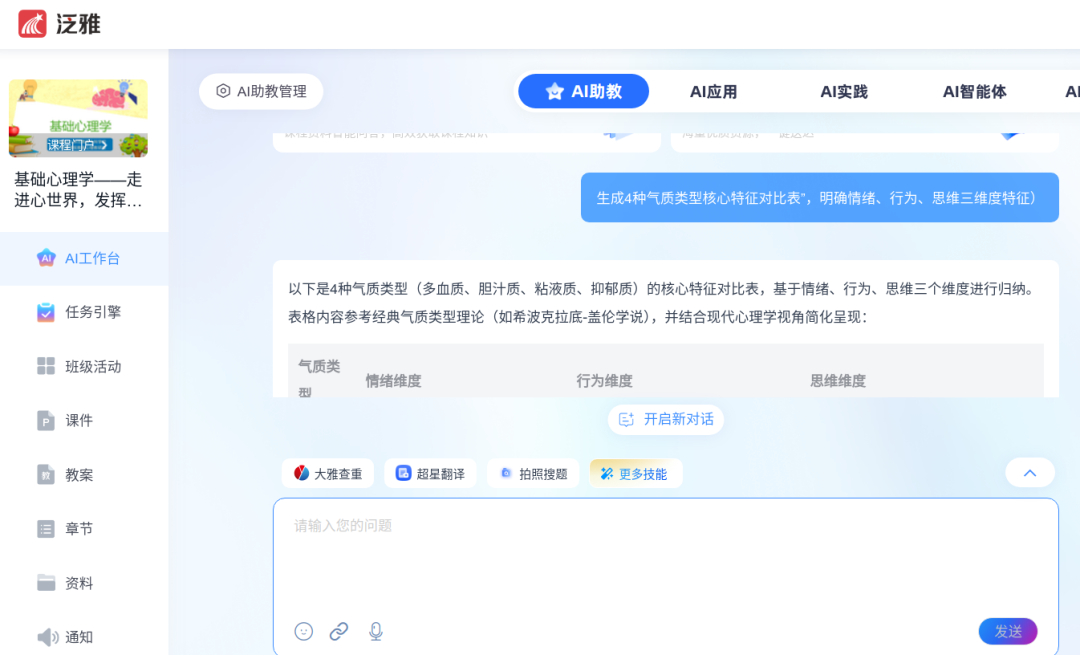The height and width of the screenshot is (655, 1080).
Task: Click the link attachment icon
Action: 339,631
